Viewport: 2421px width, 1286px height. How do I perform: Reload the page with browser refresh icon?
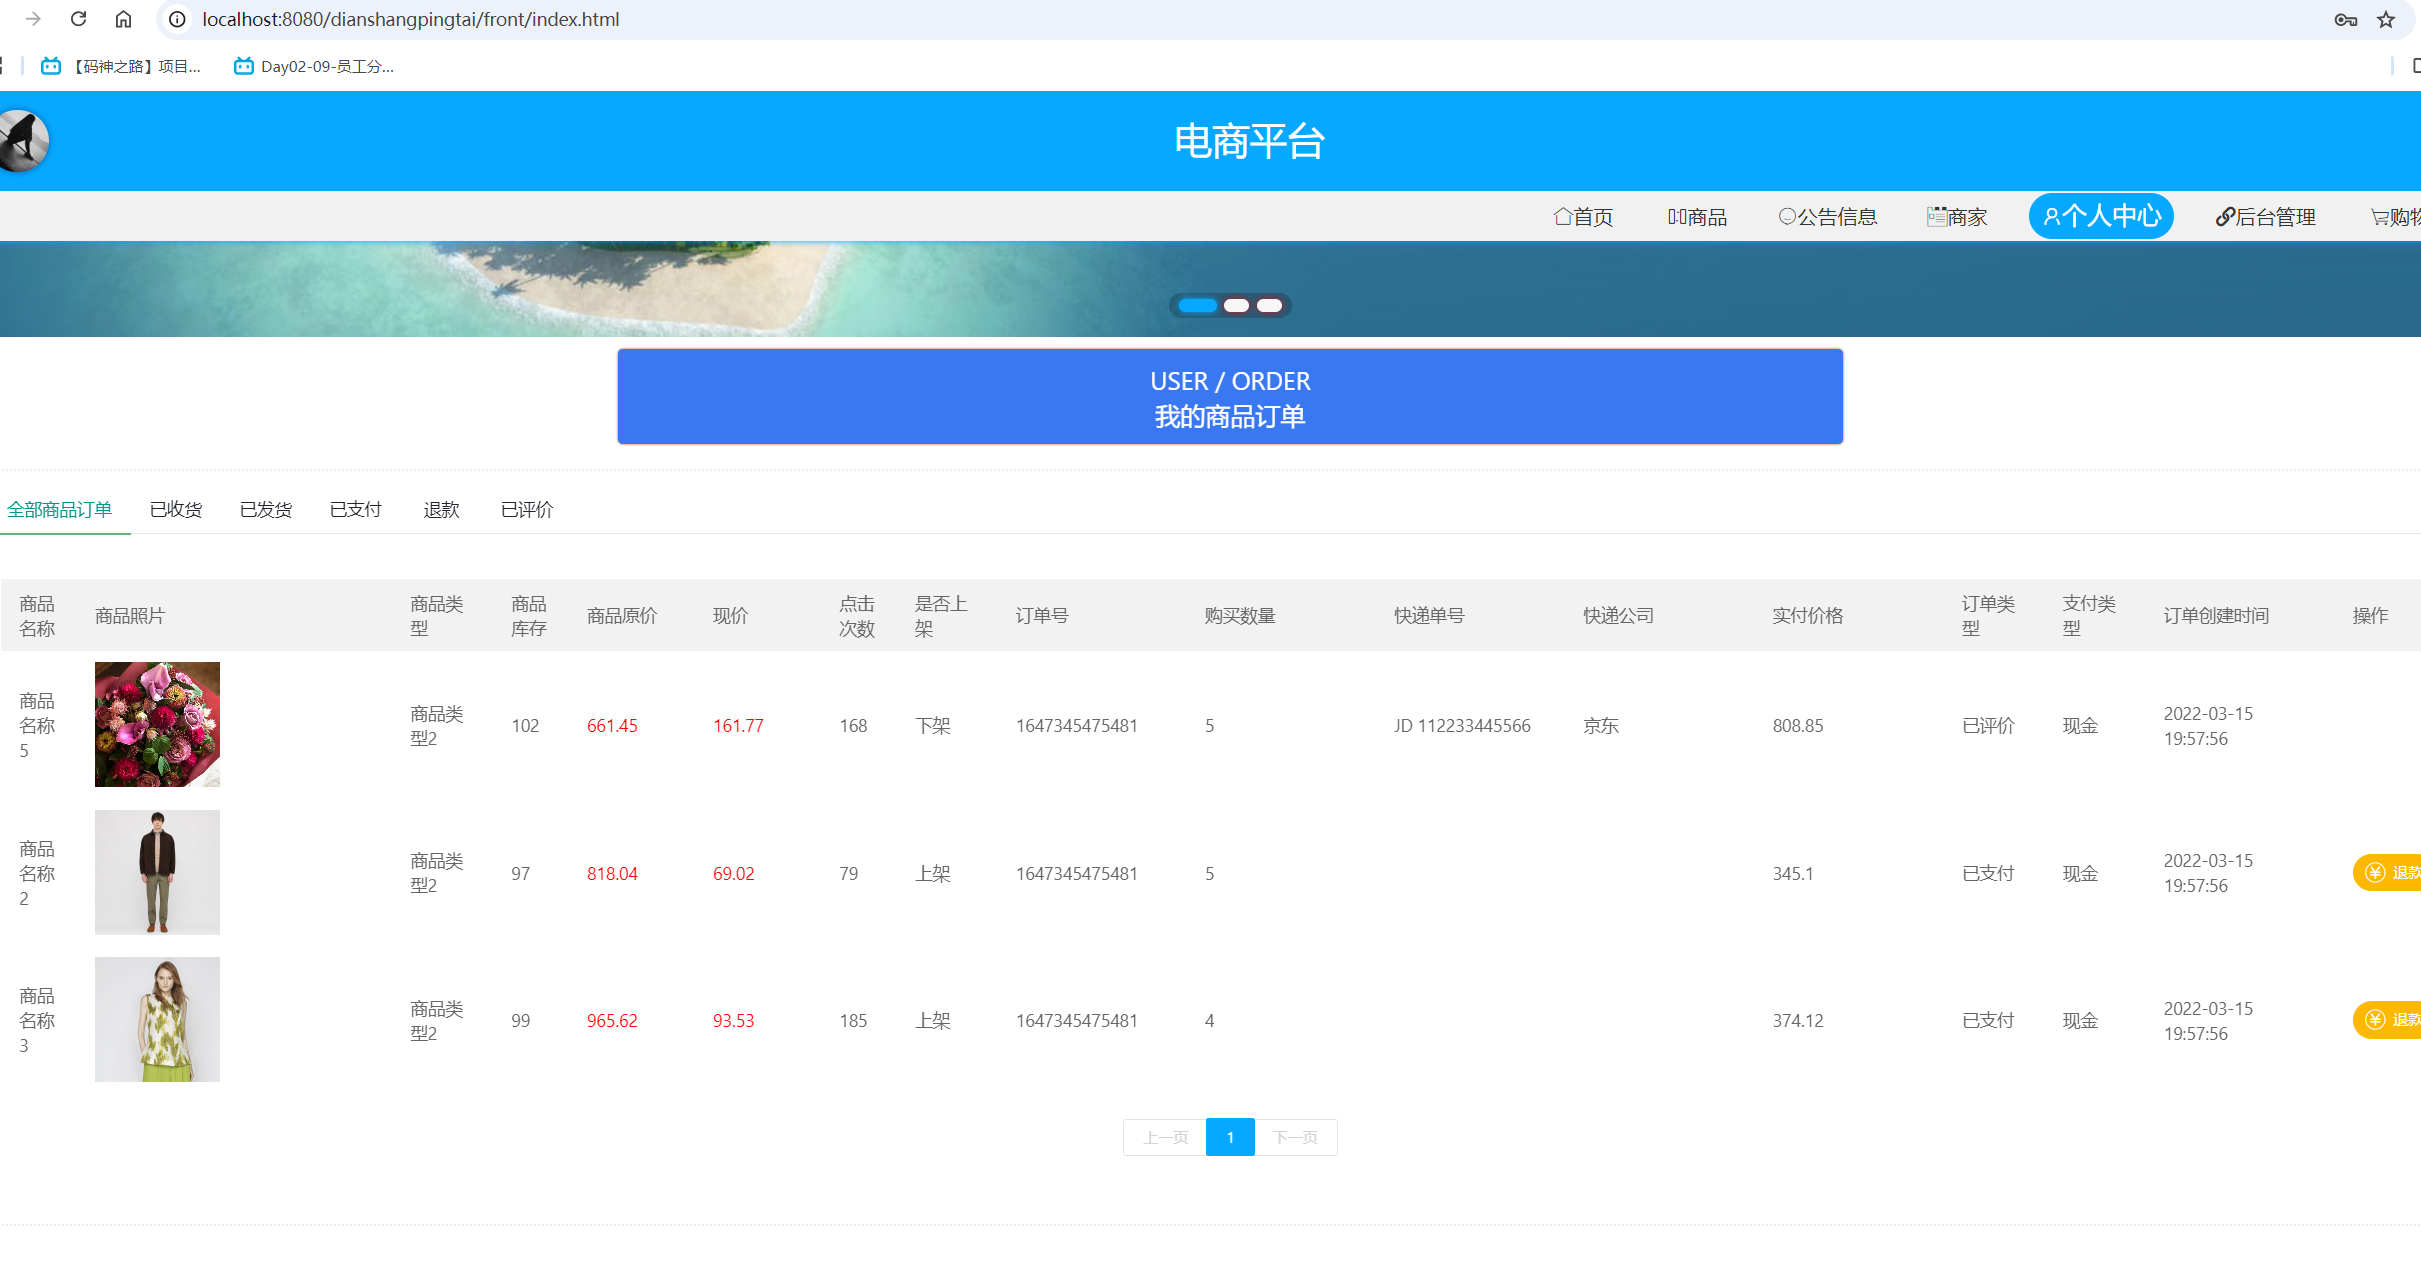pyautogui.click(x=78, y=19)
